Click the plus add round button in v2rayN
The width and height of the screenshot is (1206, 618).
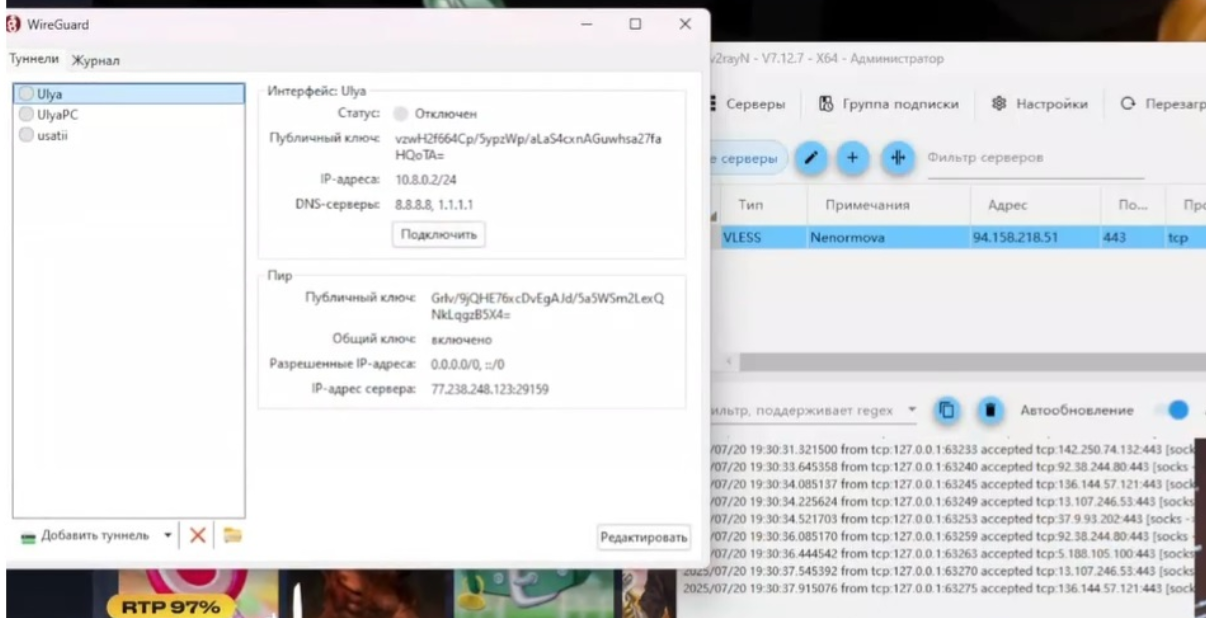852,158
